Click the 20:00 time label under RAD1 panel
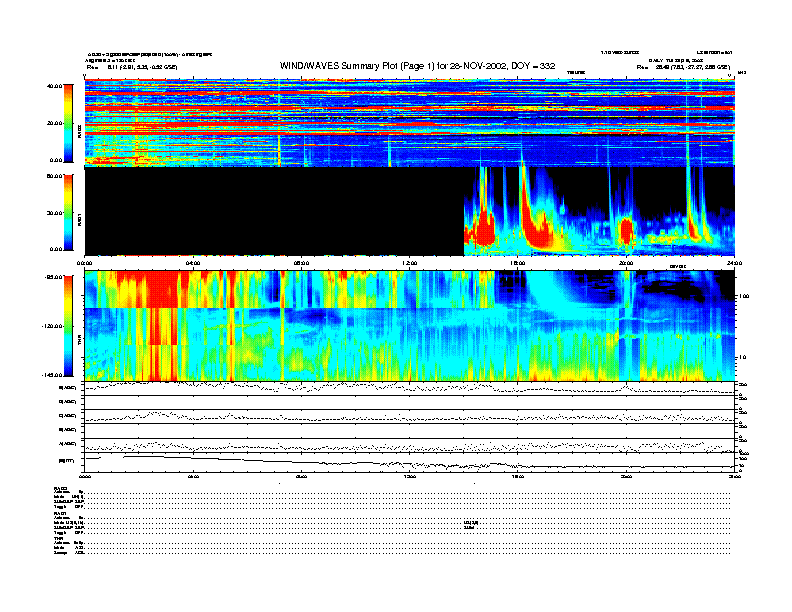This screenshot has width=792, height=612. click(626, 263)
